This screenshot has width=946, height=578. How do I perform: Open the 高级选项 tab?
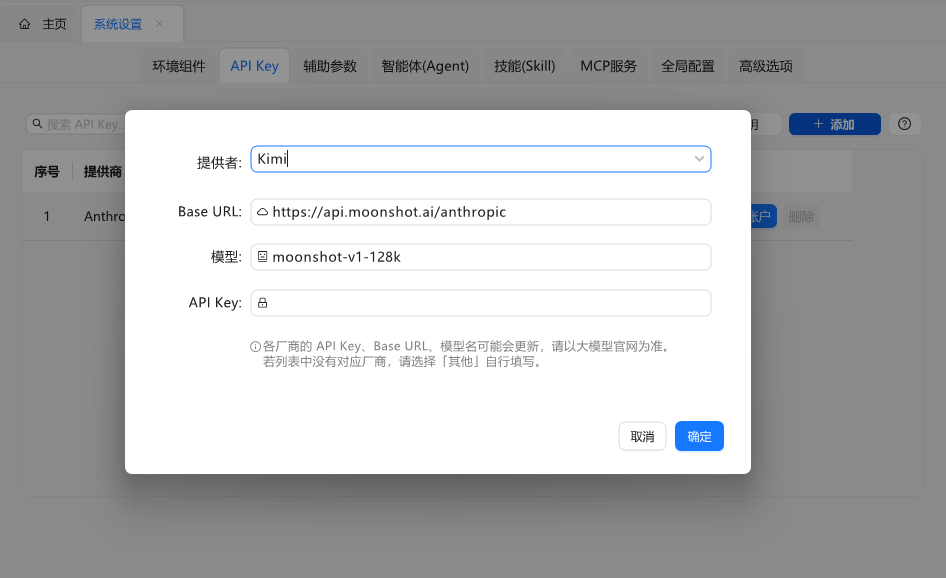[x=766, y=66]
